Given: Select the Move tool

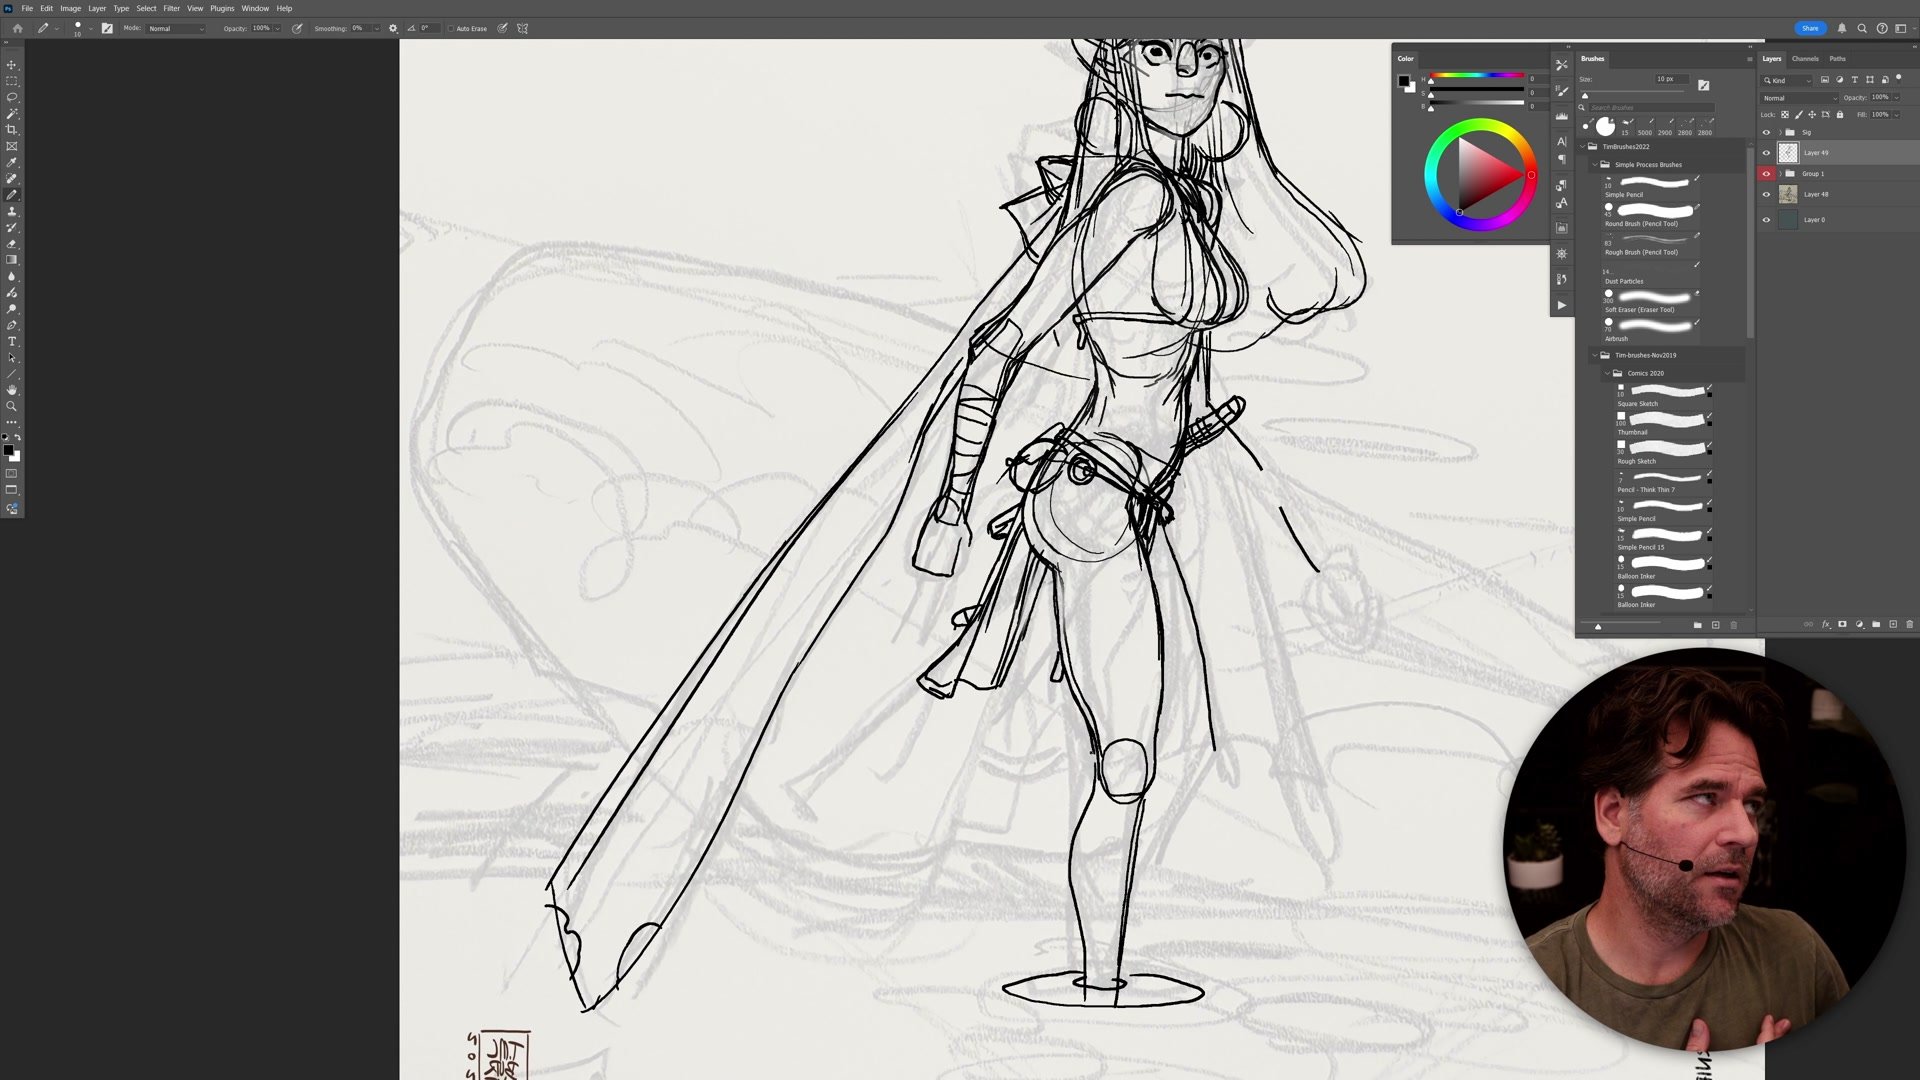Looking at the screenshot, I should (x=12, y=65).
